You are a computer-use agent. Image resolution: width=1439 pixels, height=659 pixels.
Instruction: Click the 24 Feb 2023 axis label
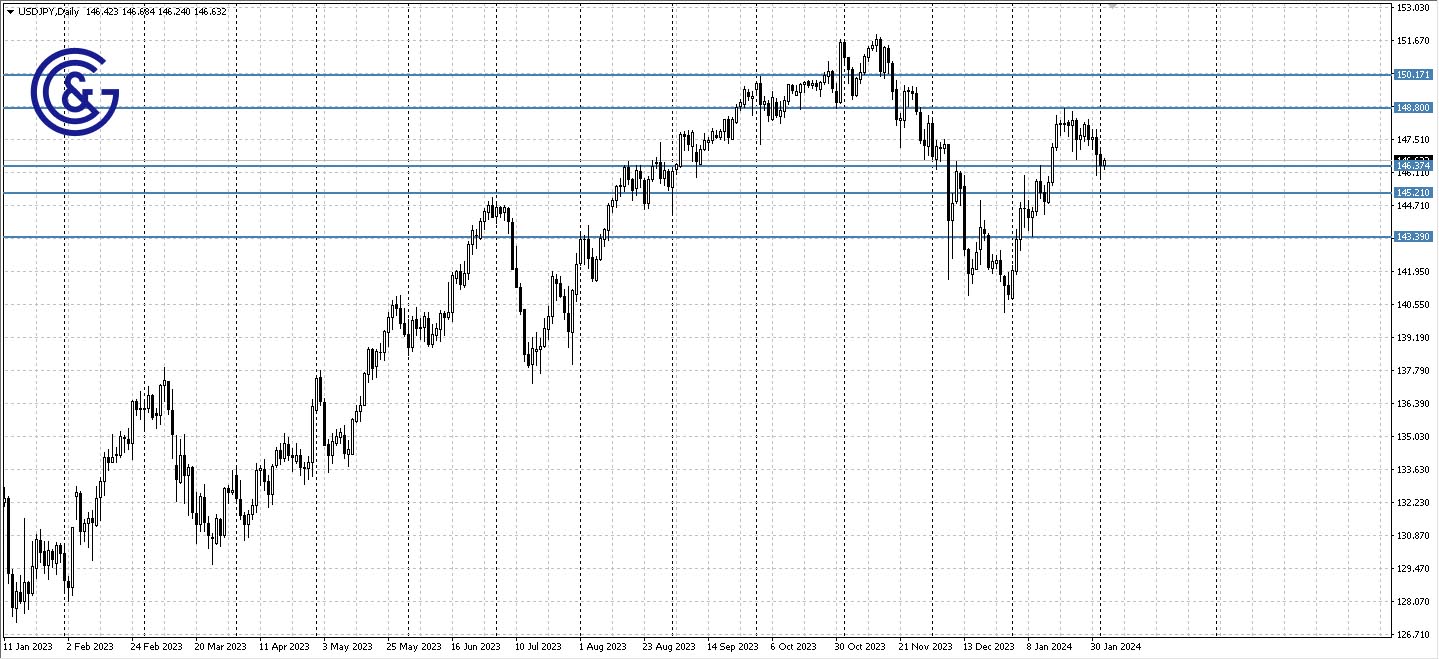click(x=156, y=647)
